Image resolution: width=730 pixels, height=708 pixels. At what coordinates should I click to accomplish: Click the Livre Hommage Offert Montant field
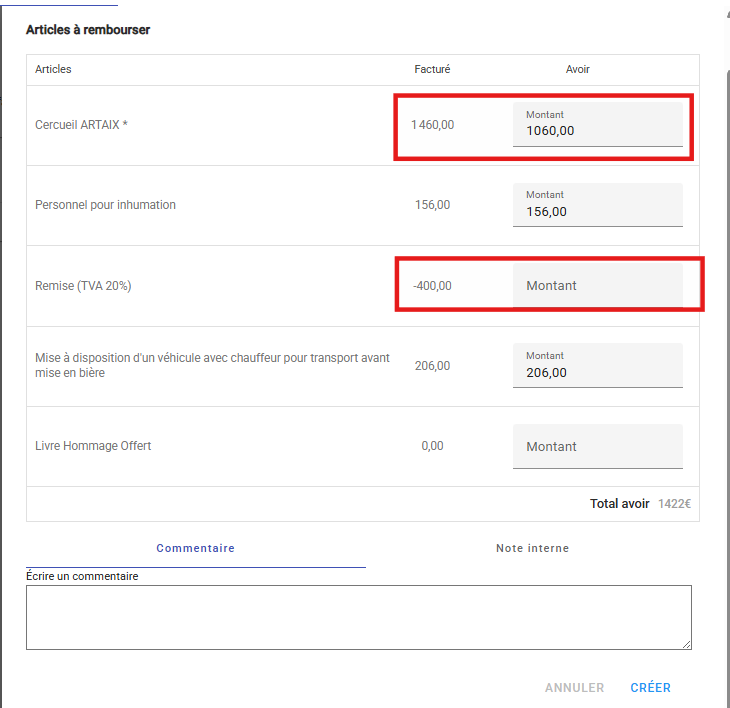[597, 446]
